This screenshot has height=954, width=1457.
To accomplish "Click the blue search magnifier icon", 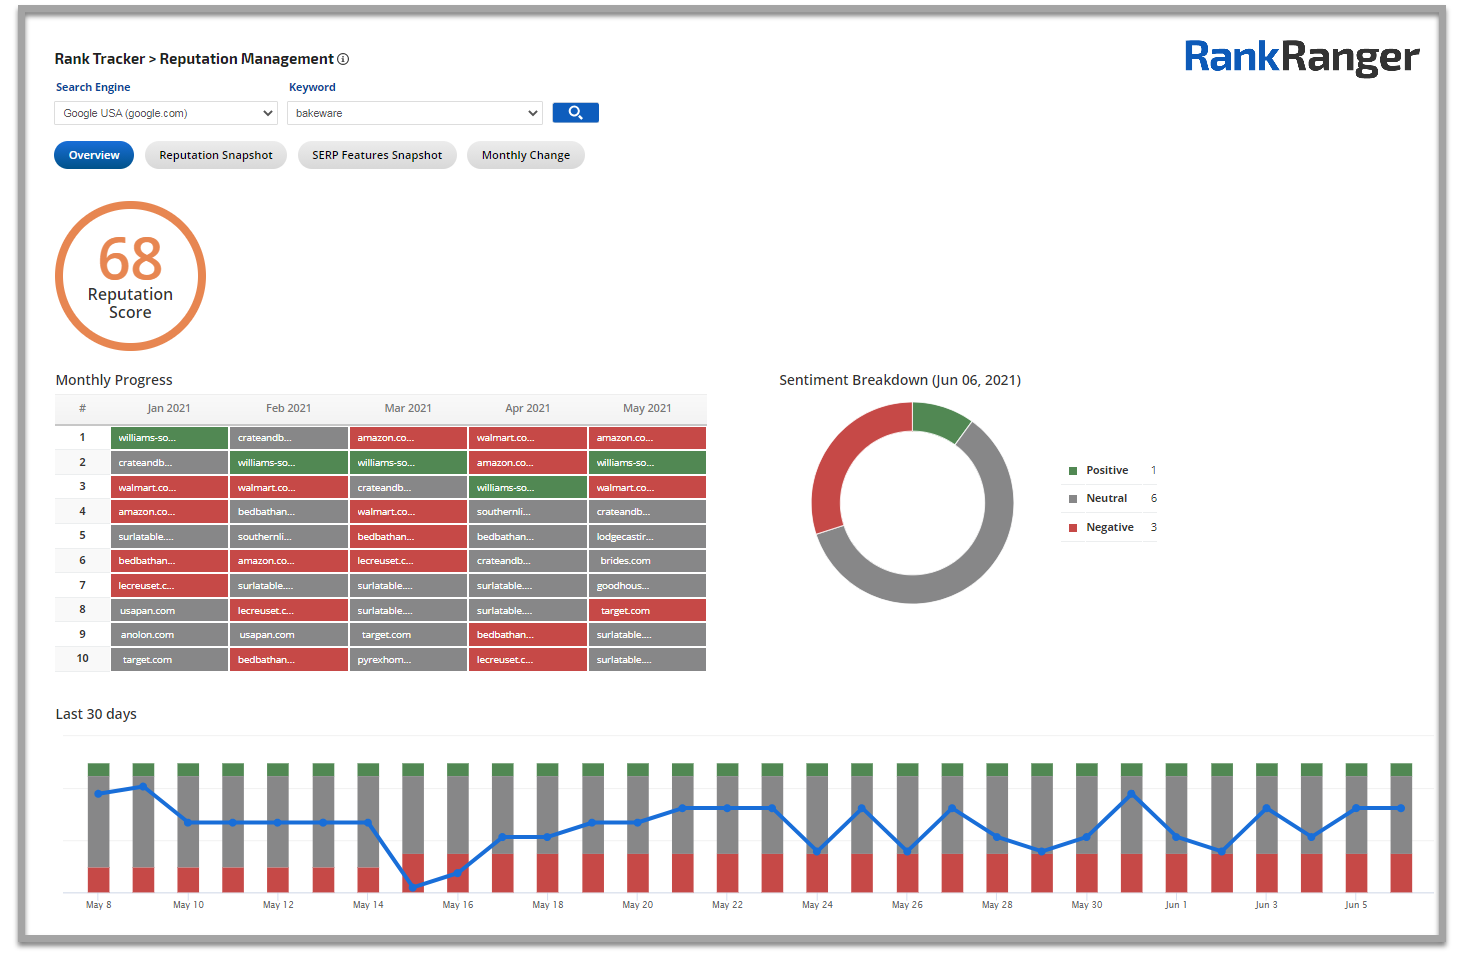I will coord(575,112).
